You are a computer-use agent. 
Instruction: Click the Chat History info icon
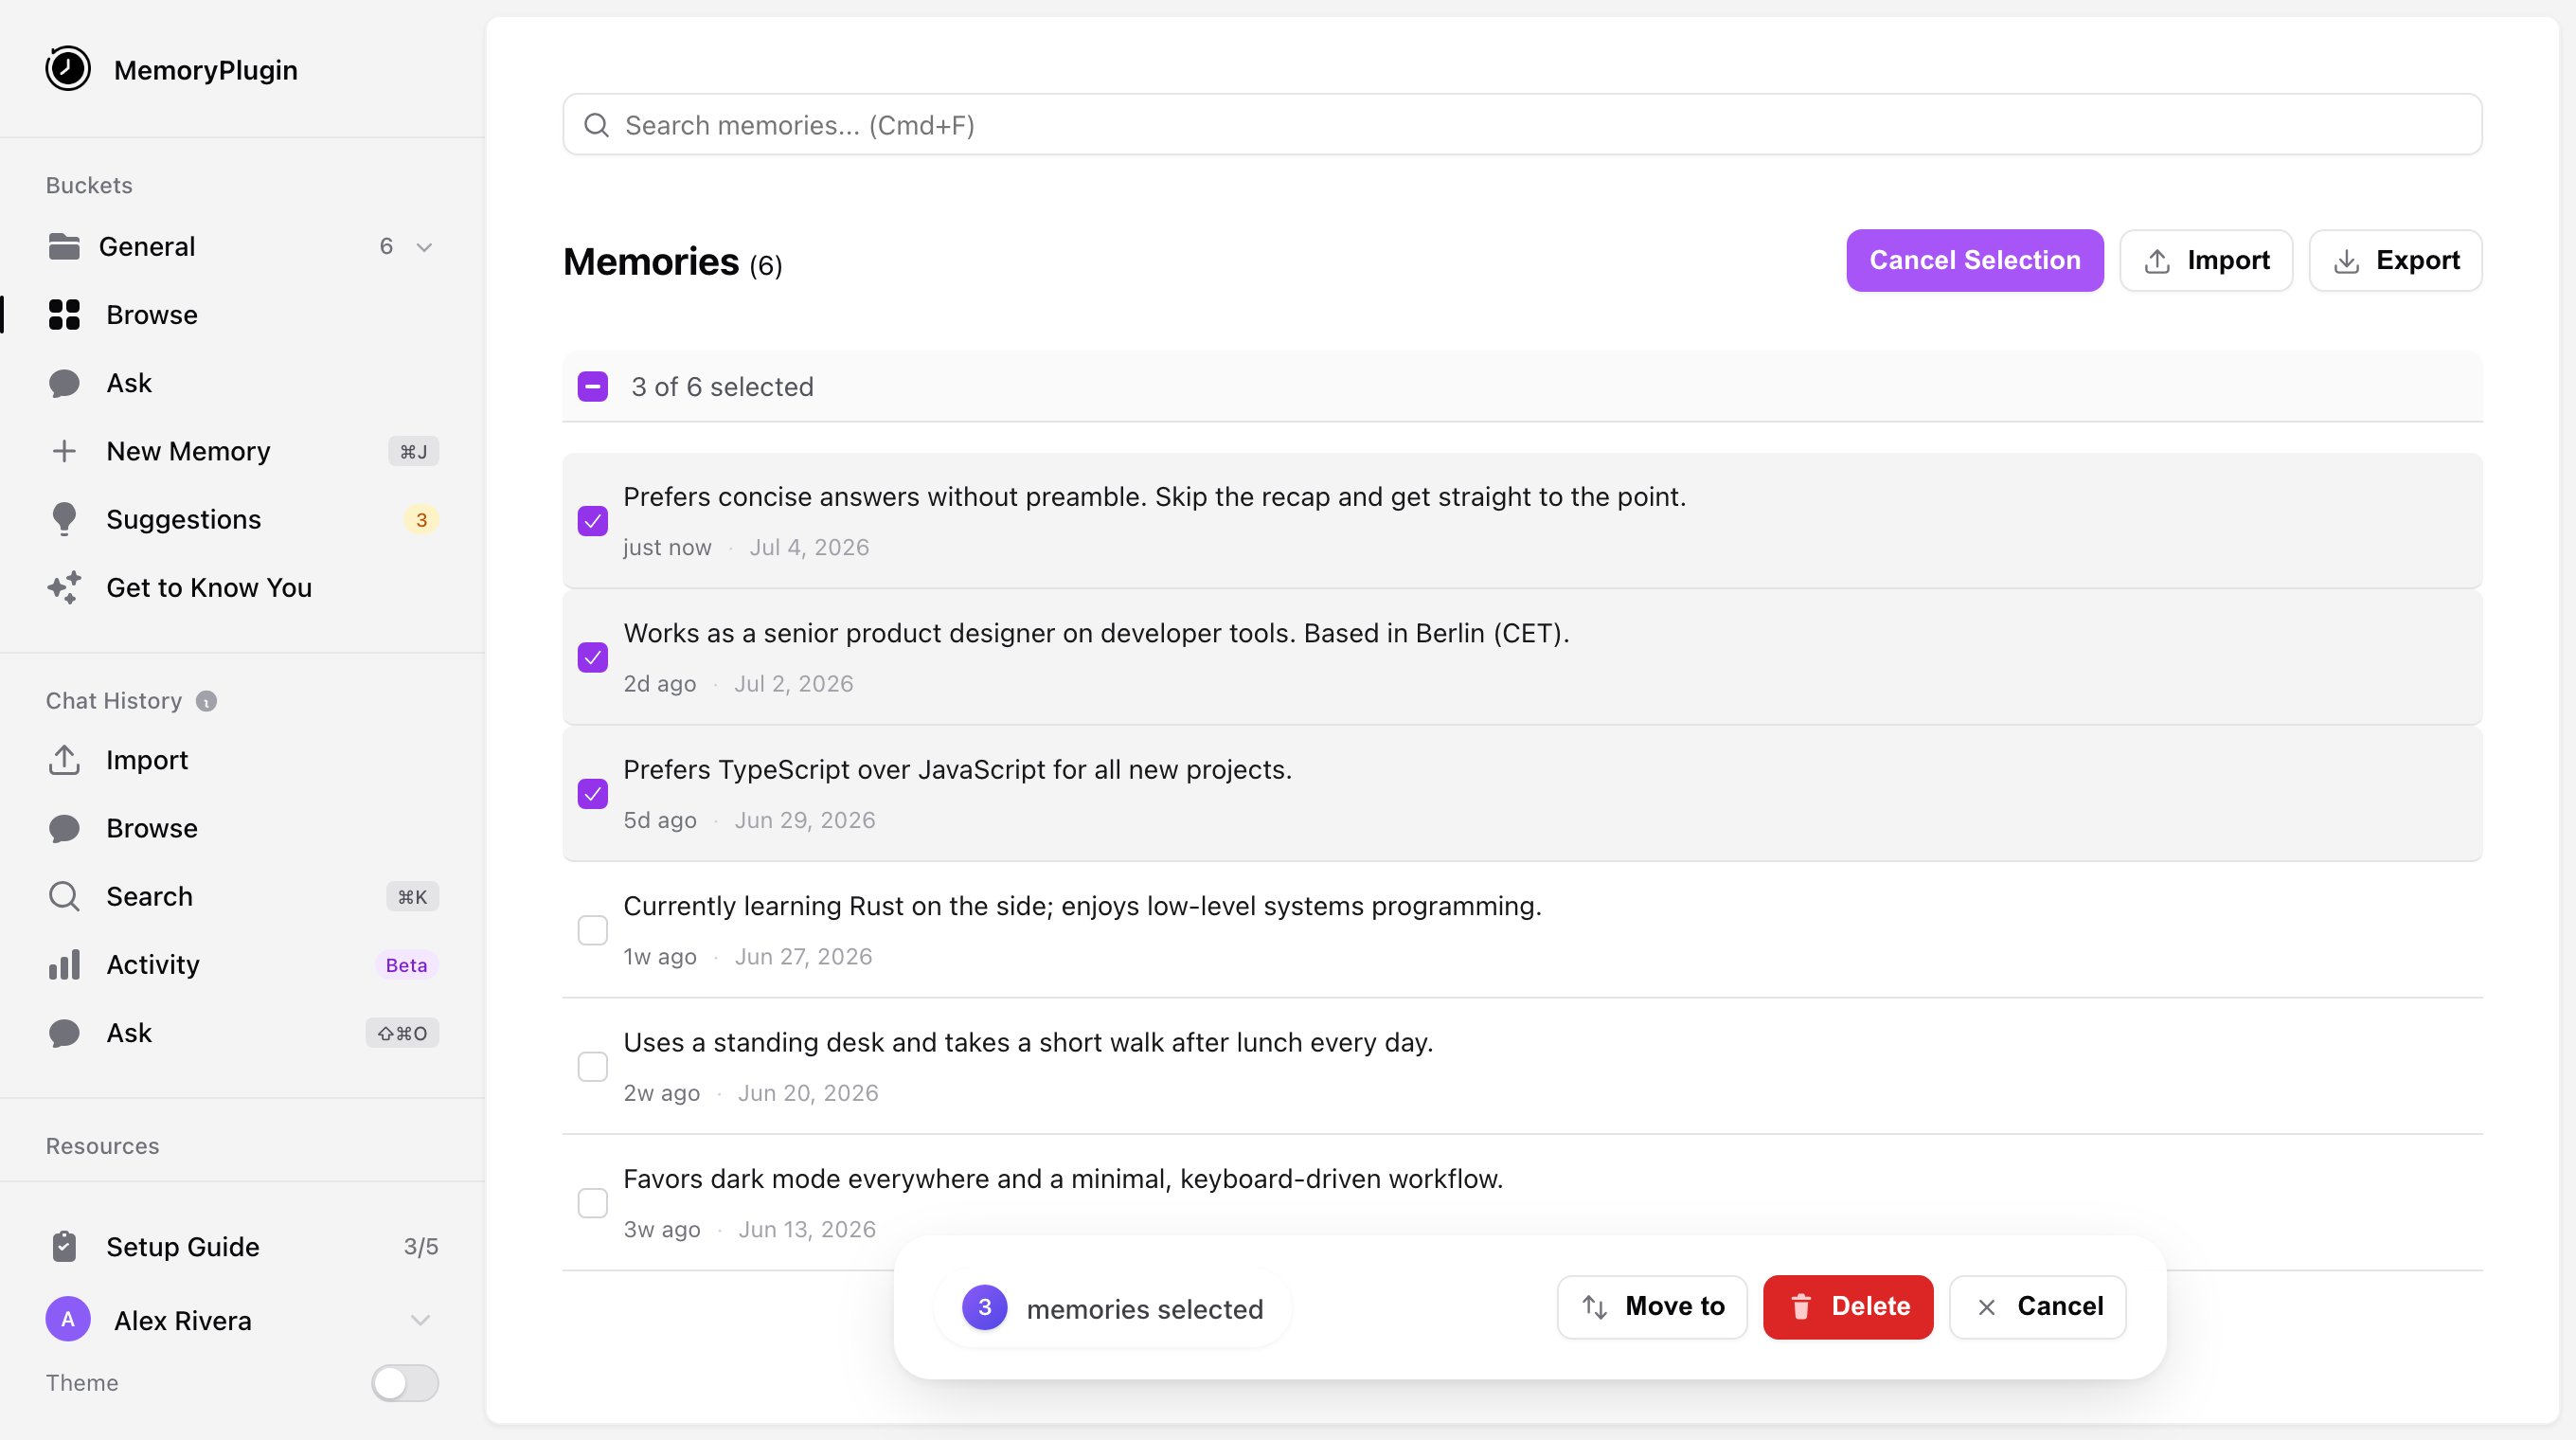tap(206, 701)
